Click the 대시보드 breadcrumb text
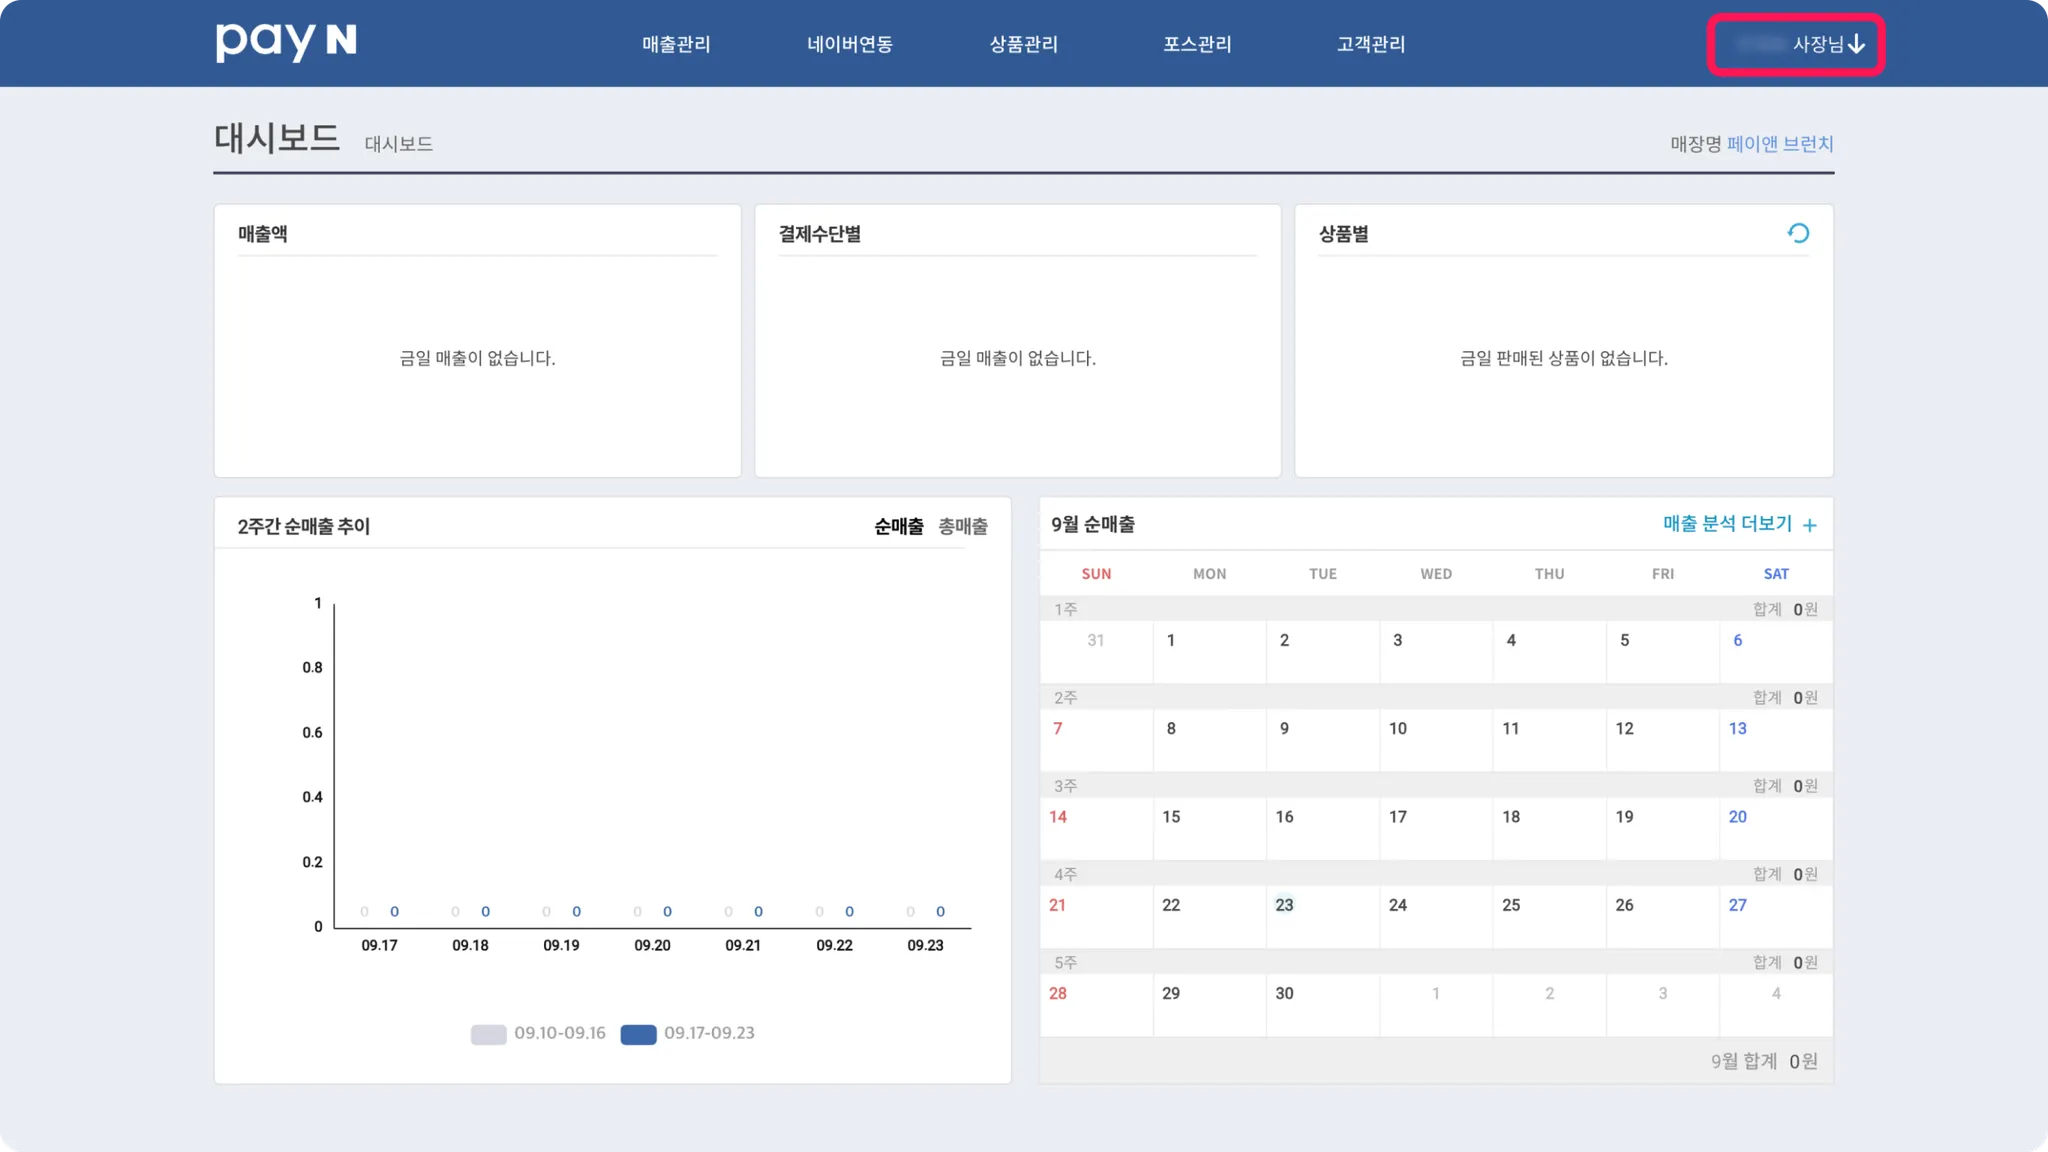 (398, 144)
